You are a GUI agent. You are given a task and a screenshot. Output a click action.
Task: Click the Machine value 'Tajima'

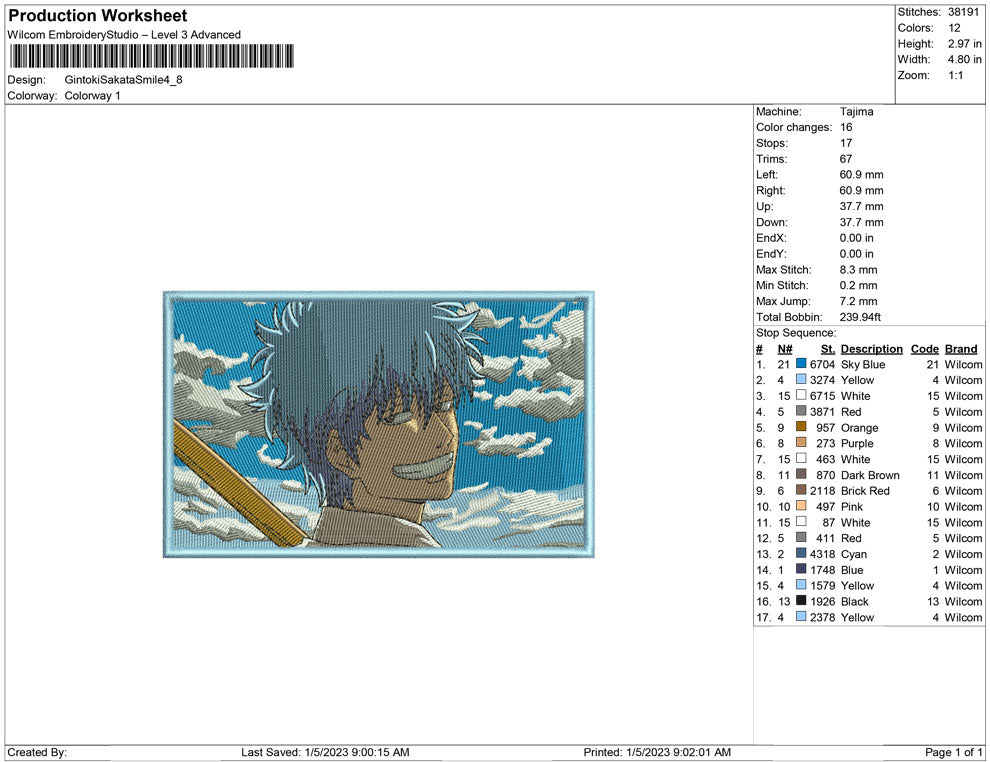(856, 111)
